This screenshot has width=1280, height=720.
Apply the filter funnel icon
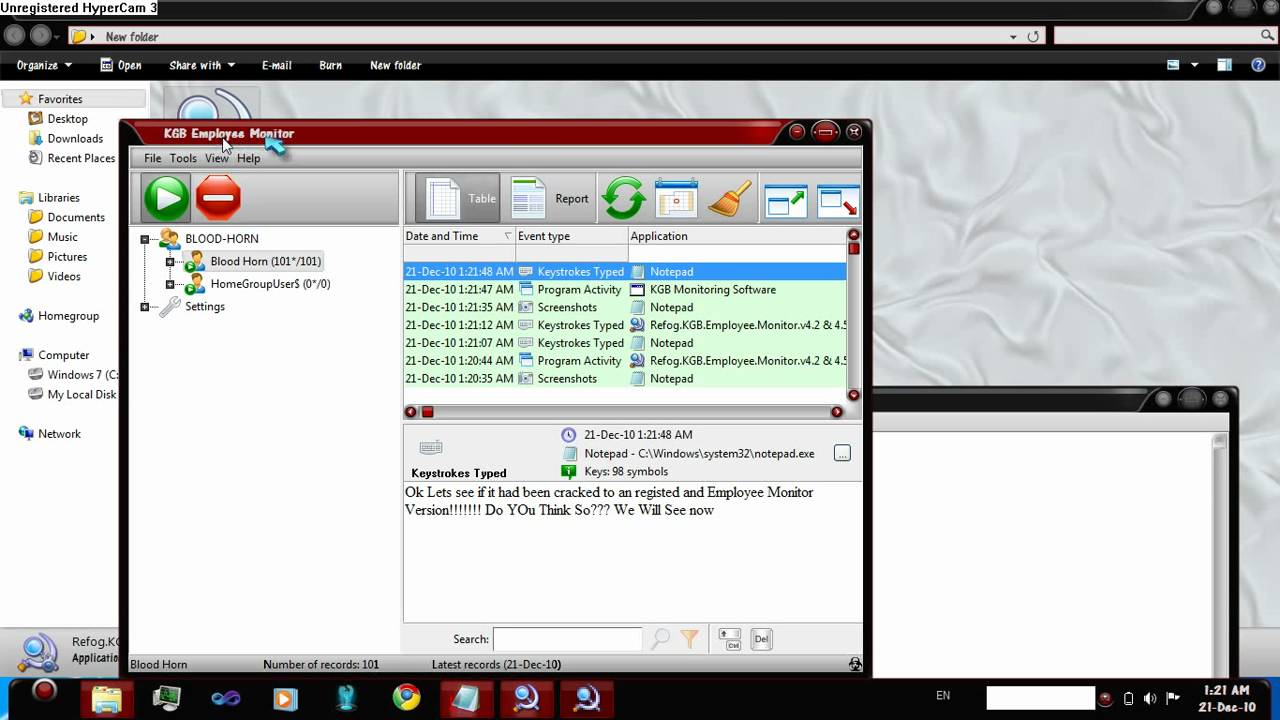pos(689,639)
